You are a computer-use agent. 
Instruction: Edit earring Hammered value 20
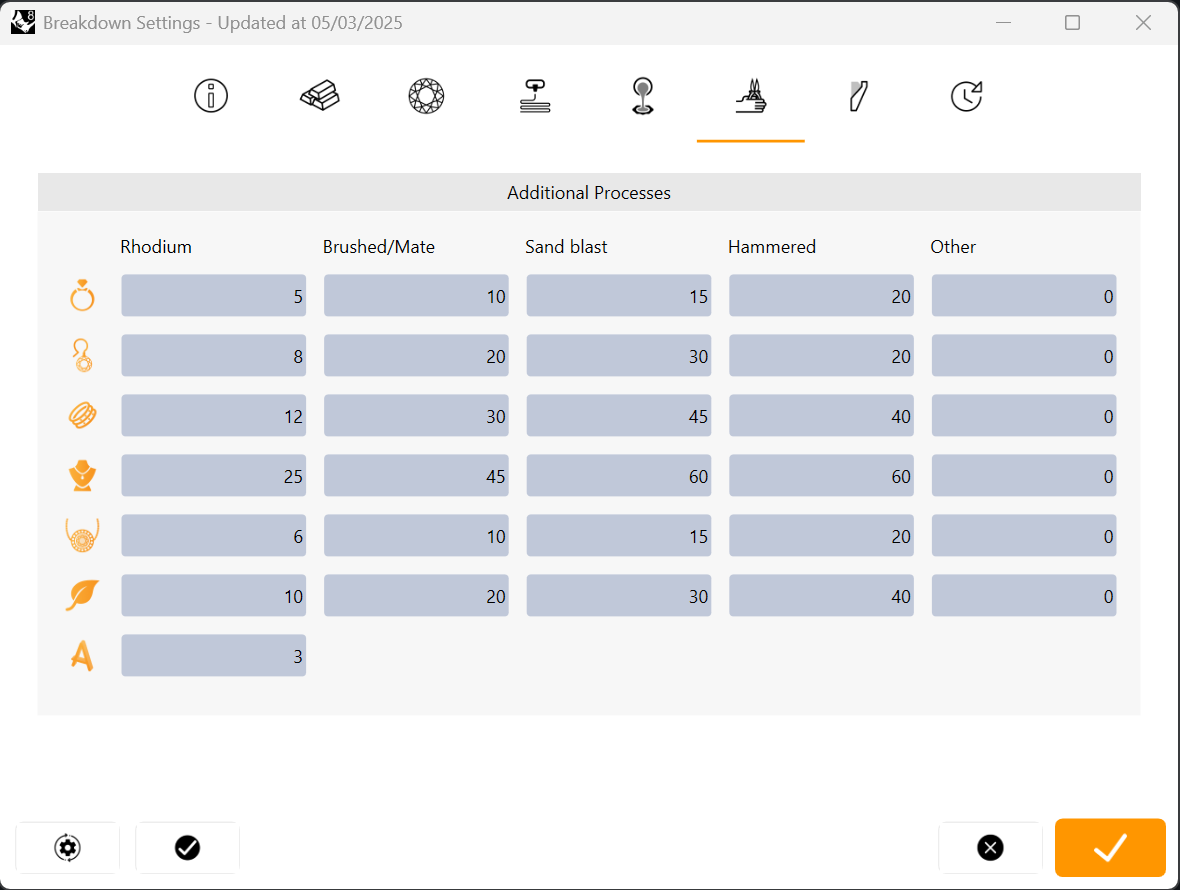pyautogui.click(x=821, y=356)
